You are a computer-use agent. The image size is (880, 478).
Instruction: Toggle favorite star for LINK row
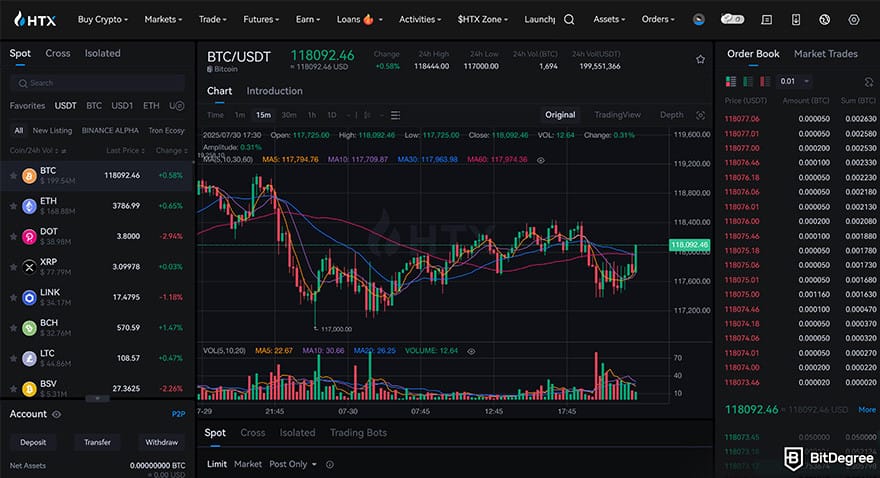pyautogui.click(x=13, y=297)
